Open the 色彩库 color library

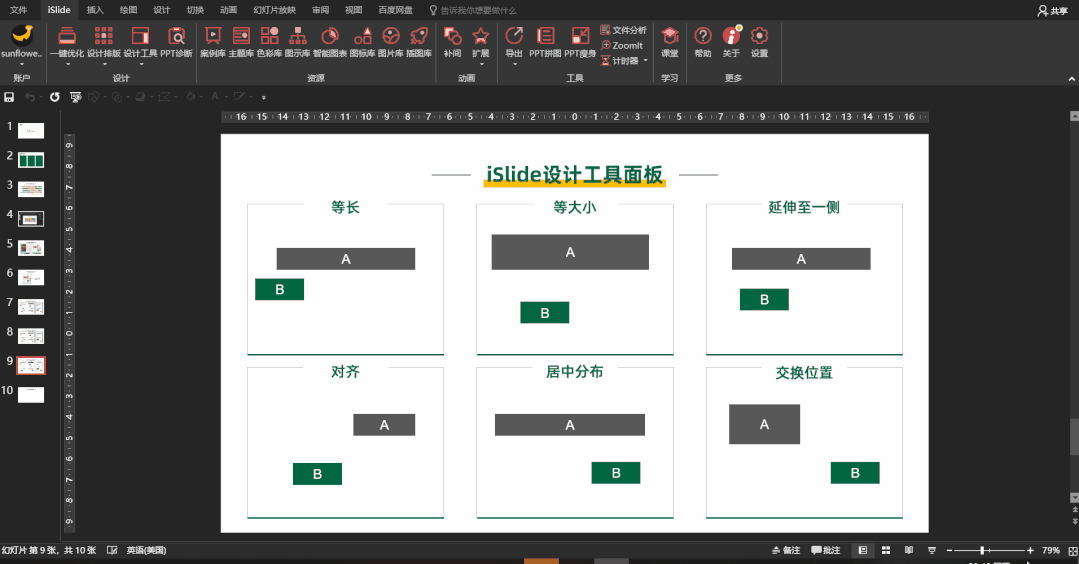pos(269,42)
